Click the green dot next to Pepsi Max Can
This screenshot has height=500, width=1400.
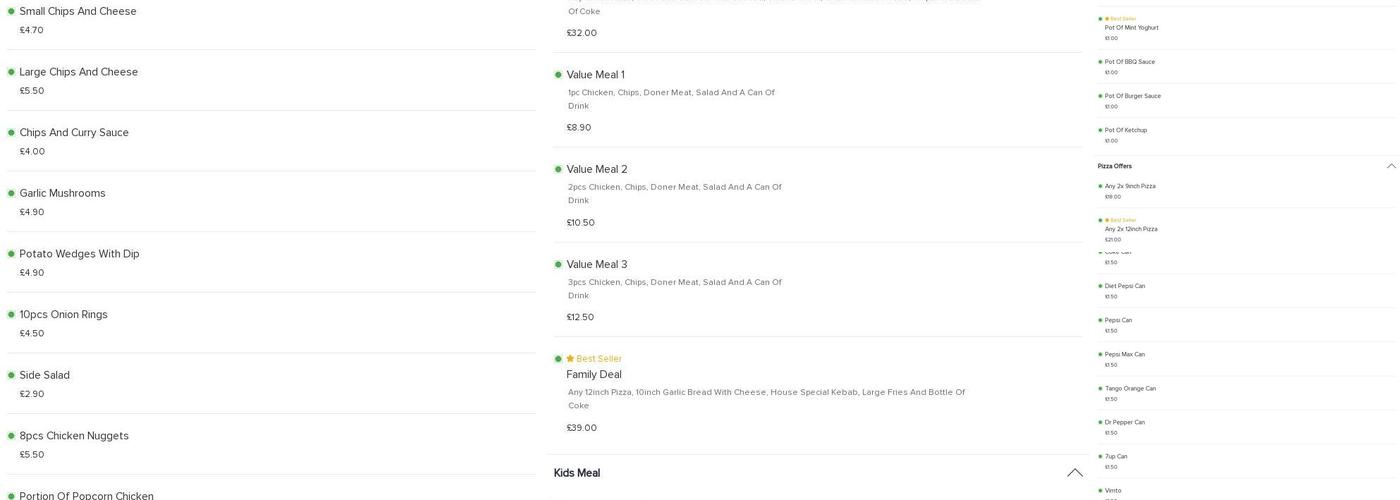tap(1100, 355)
